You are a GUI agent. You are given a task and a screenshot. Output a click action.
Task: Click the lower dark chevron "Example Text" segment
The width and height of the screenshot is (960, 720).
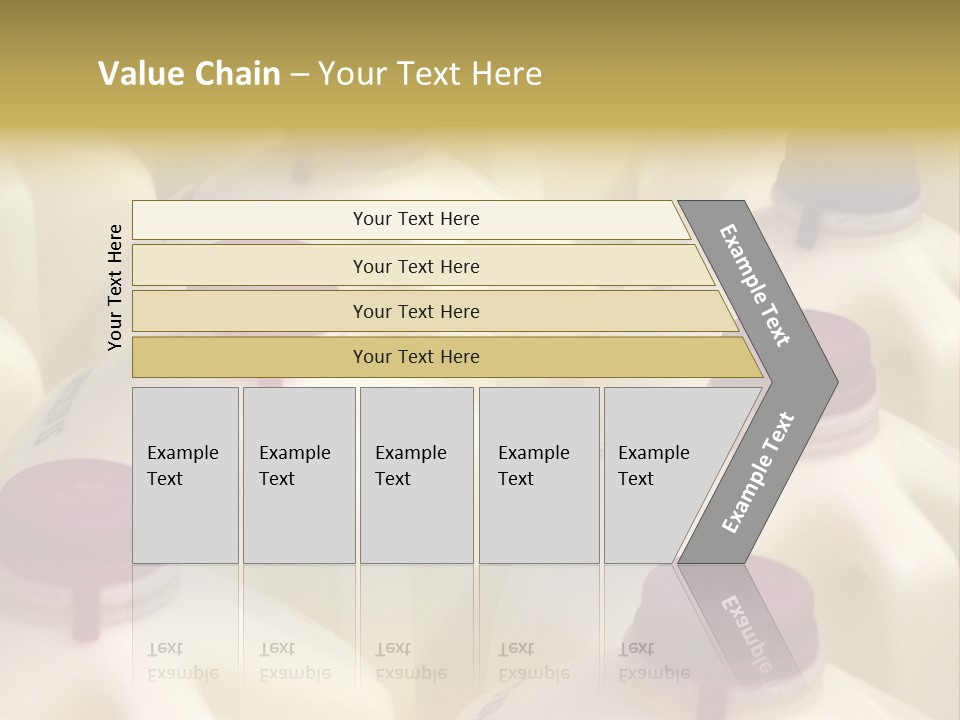[758, 472]
